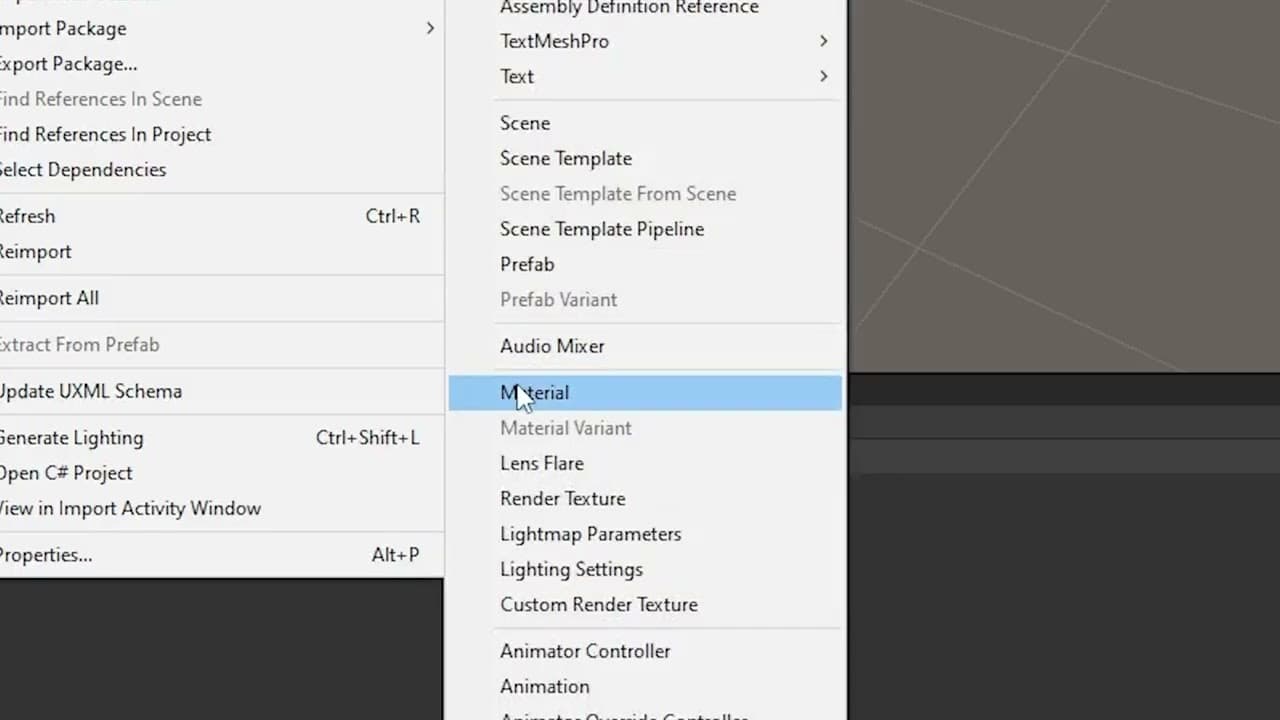1280x720 pixels.
Task: Click Generate Lighting menu item
Action: pyautogui.click(x=72, y=438)
